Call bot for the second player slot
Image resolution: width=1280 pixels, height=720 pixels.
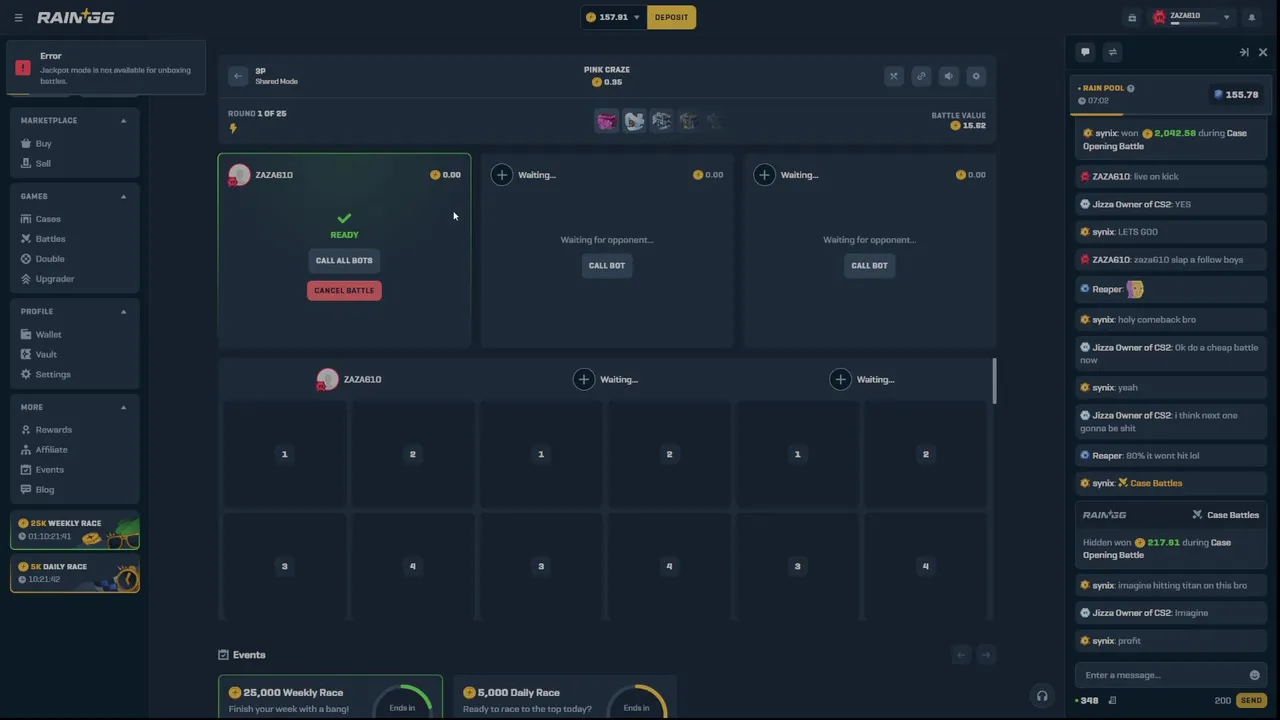pos(607,265)
